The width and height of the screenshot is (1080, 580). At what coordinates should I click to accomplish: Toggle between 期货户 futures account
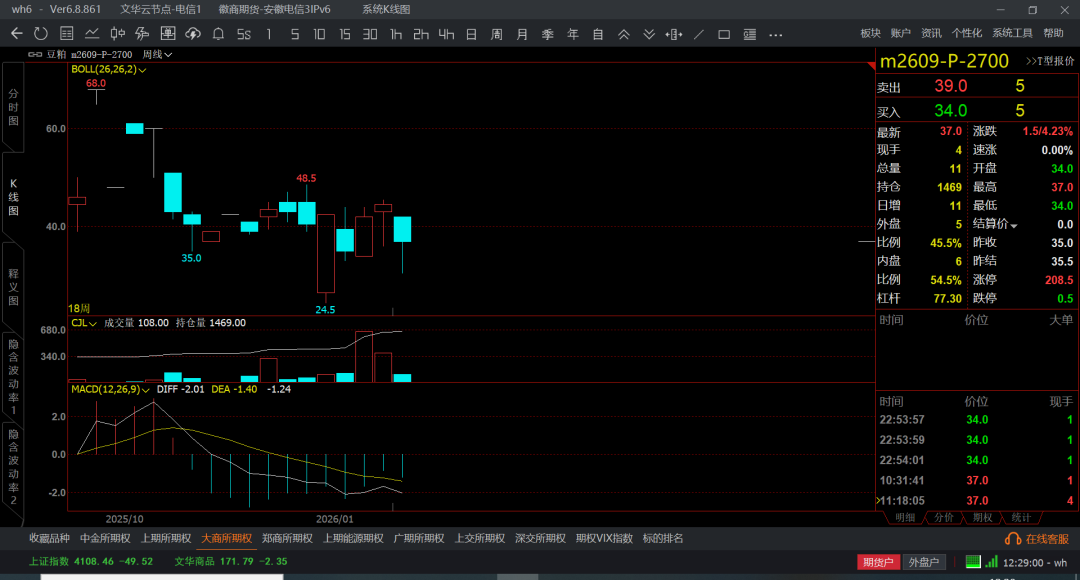pyautogui.click(x=878, y=562)
